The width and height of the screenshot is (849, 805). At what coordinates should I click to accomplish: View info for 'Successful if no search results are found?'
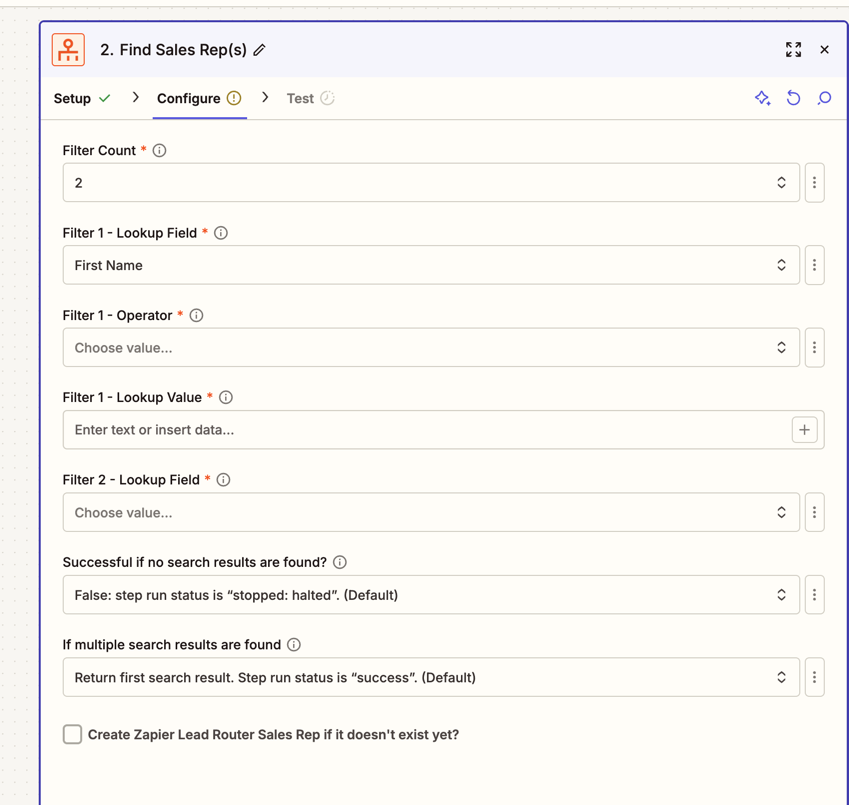point(339,562)
